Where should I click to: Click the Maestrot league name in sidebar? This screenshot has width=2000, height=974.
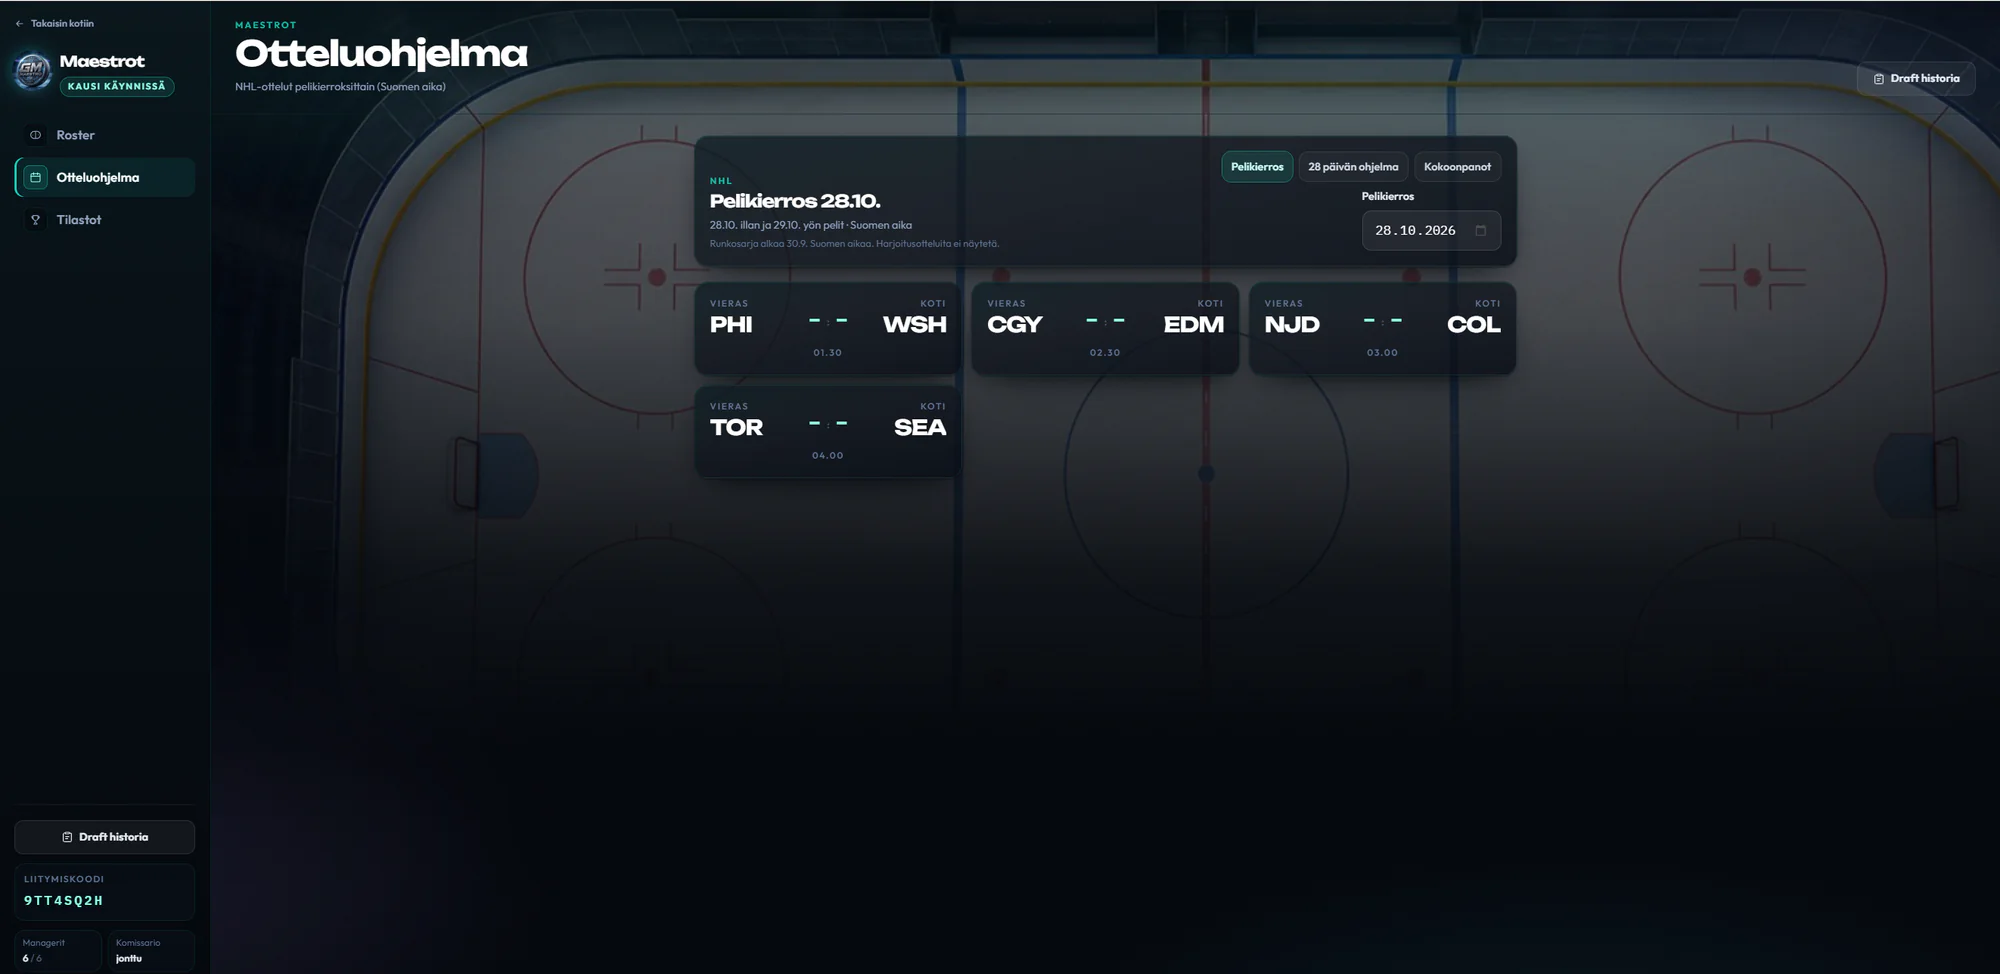(102, 61)
